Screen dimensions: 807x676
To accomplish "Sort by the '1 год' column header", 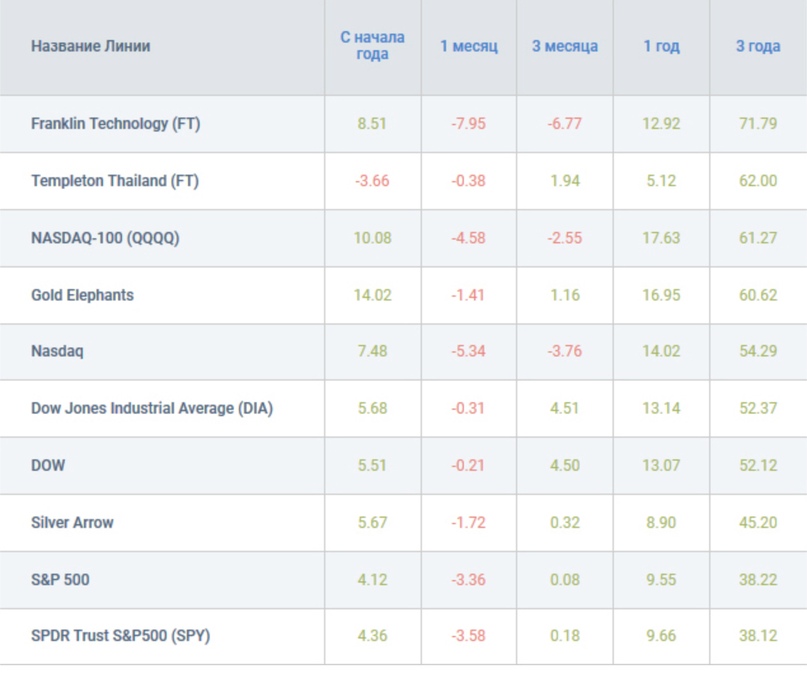I will point(661,46).
